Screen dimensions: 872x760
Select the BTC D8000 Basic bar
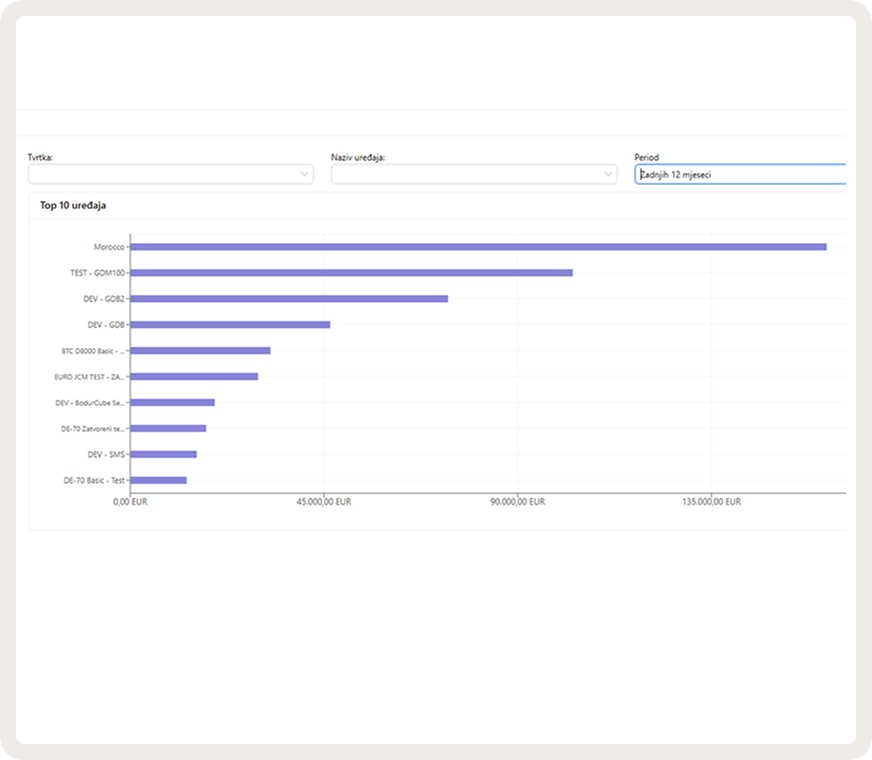point(200,350)
